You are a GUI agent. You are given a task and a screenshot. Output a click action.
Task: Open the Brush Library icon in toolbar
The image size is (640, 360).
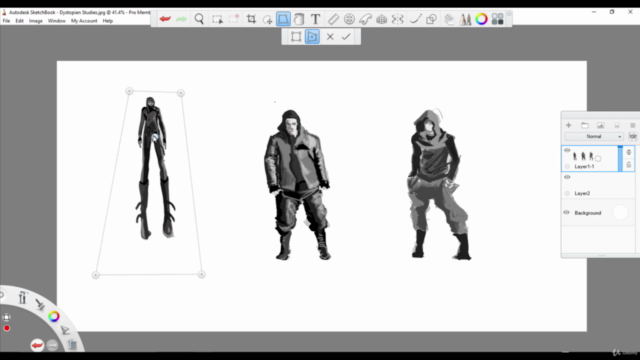click(x=465, y=19)
